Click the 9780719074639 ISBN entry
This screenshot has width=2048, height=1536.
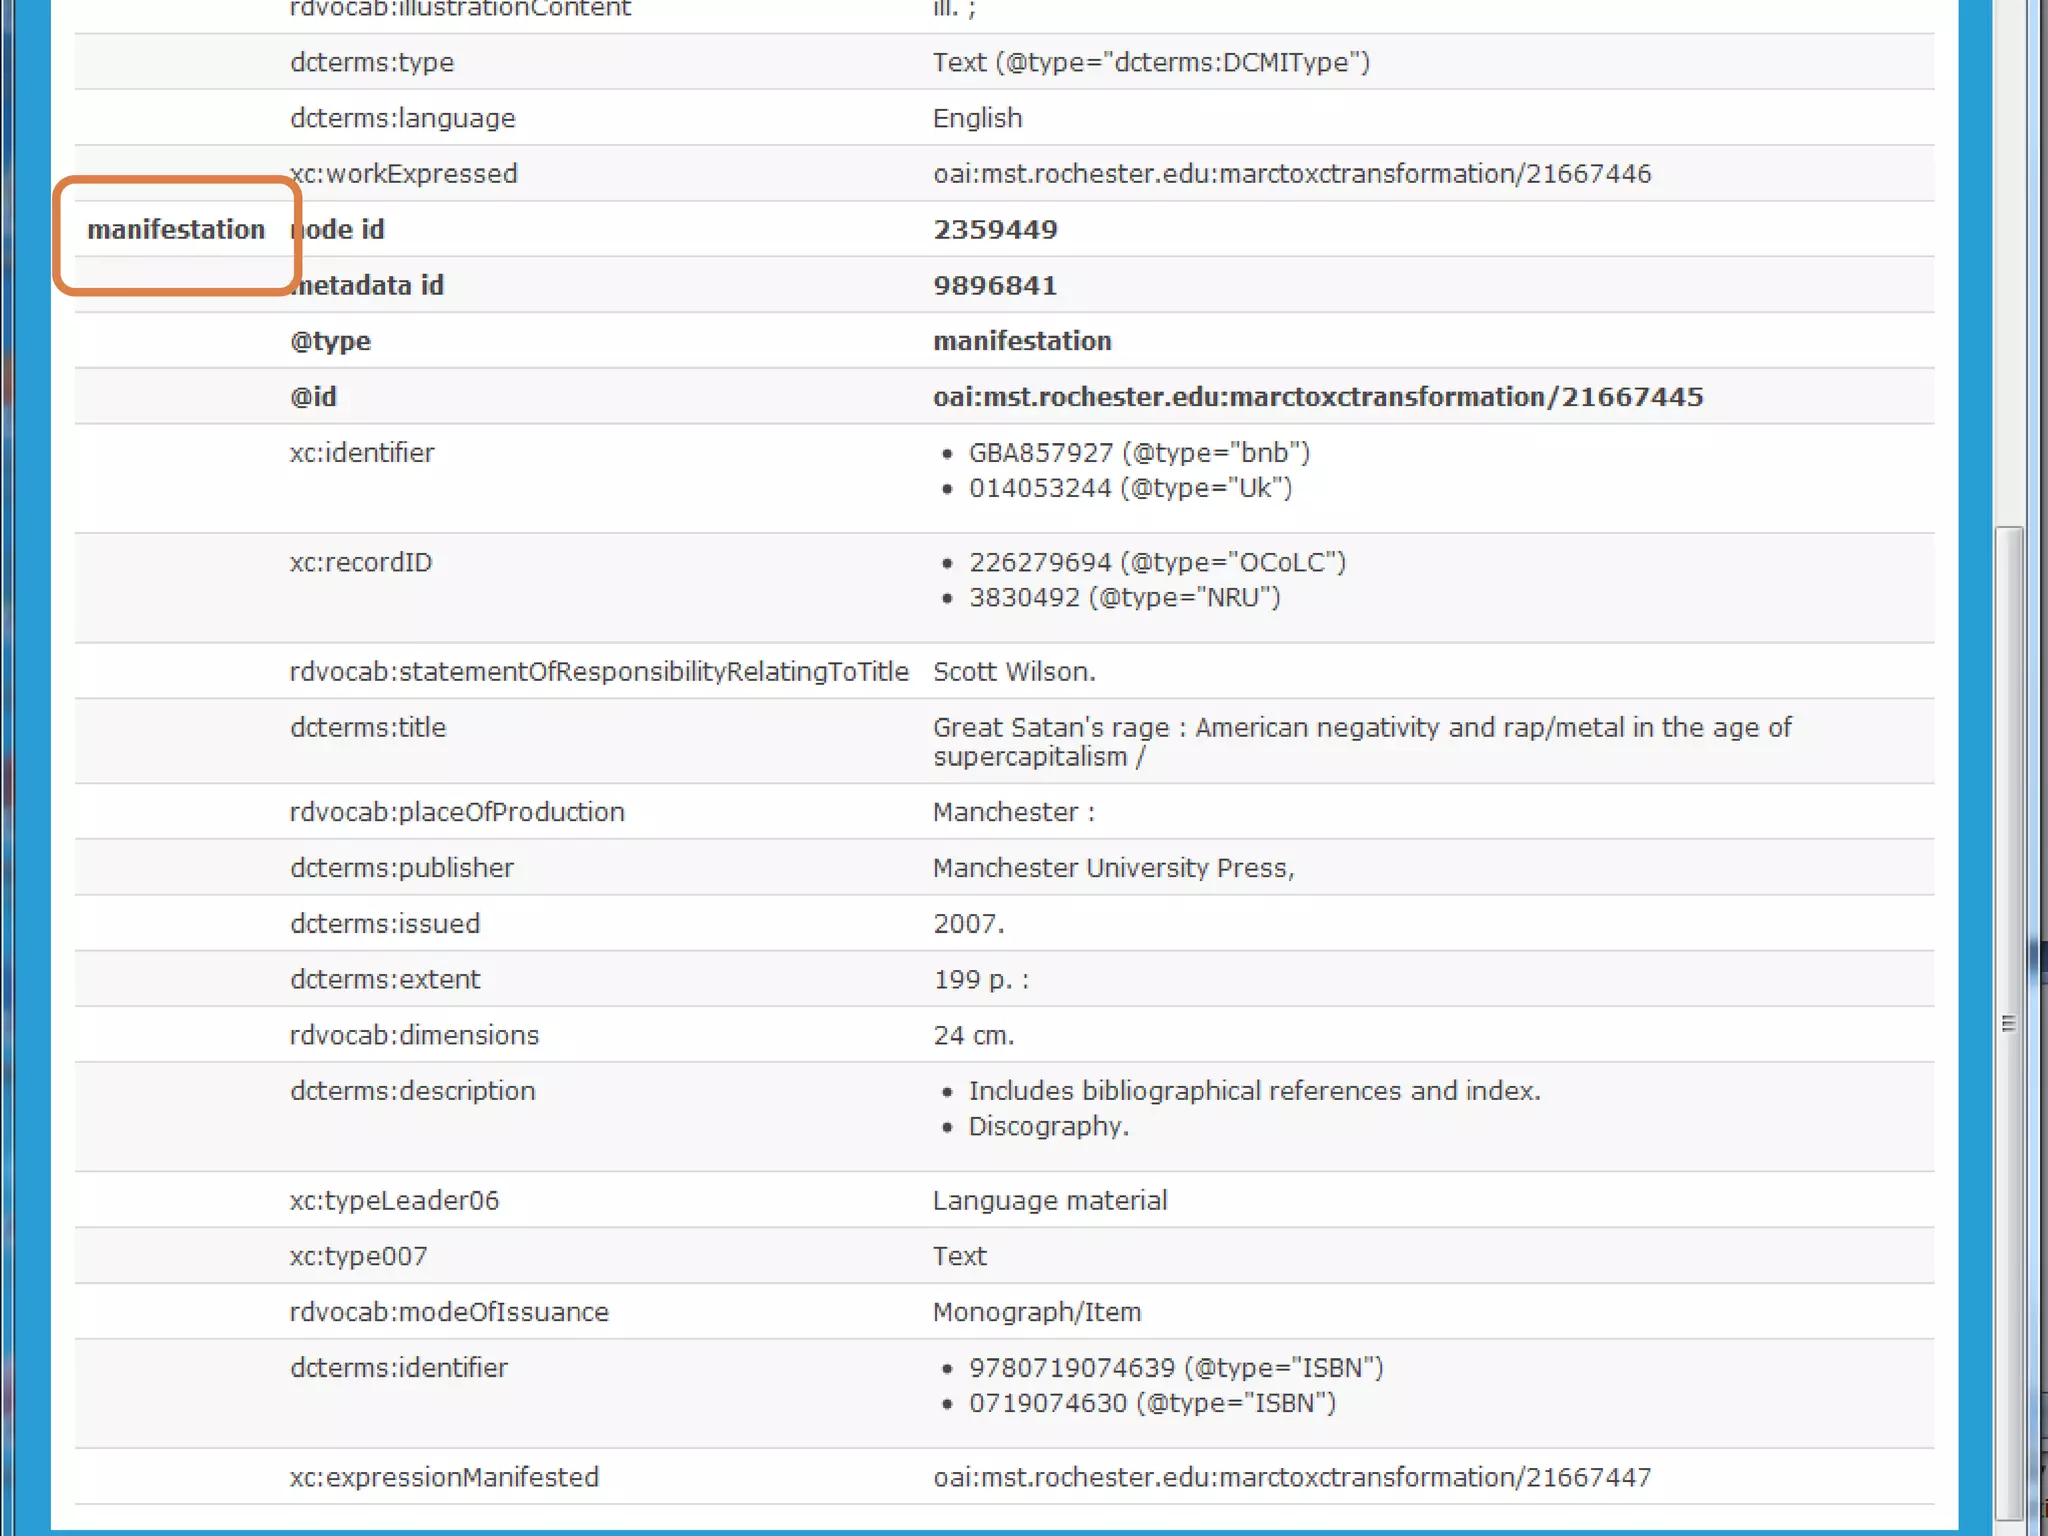(x=1175, y=1367)
